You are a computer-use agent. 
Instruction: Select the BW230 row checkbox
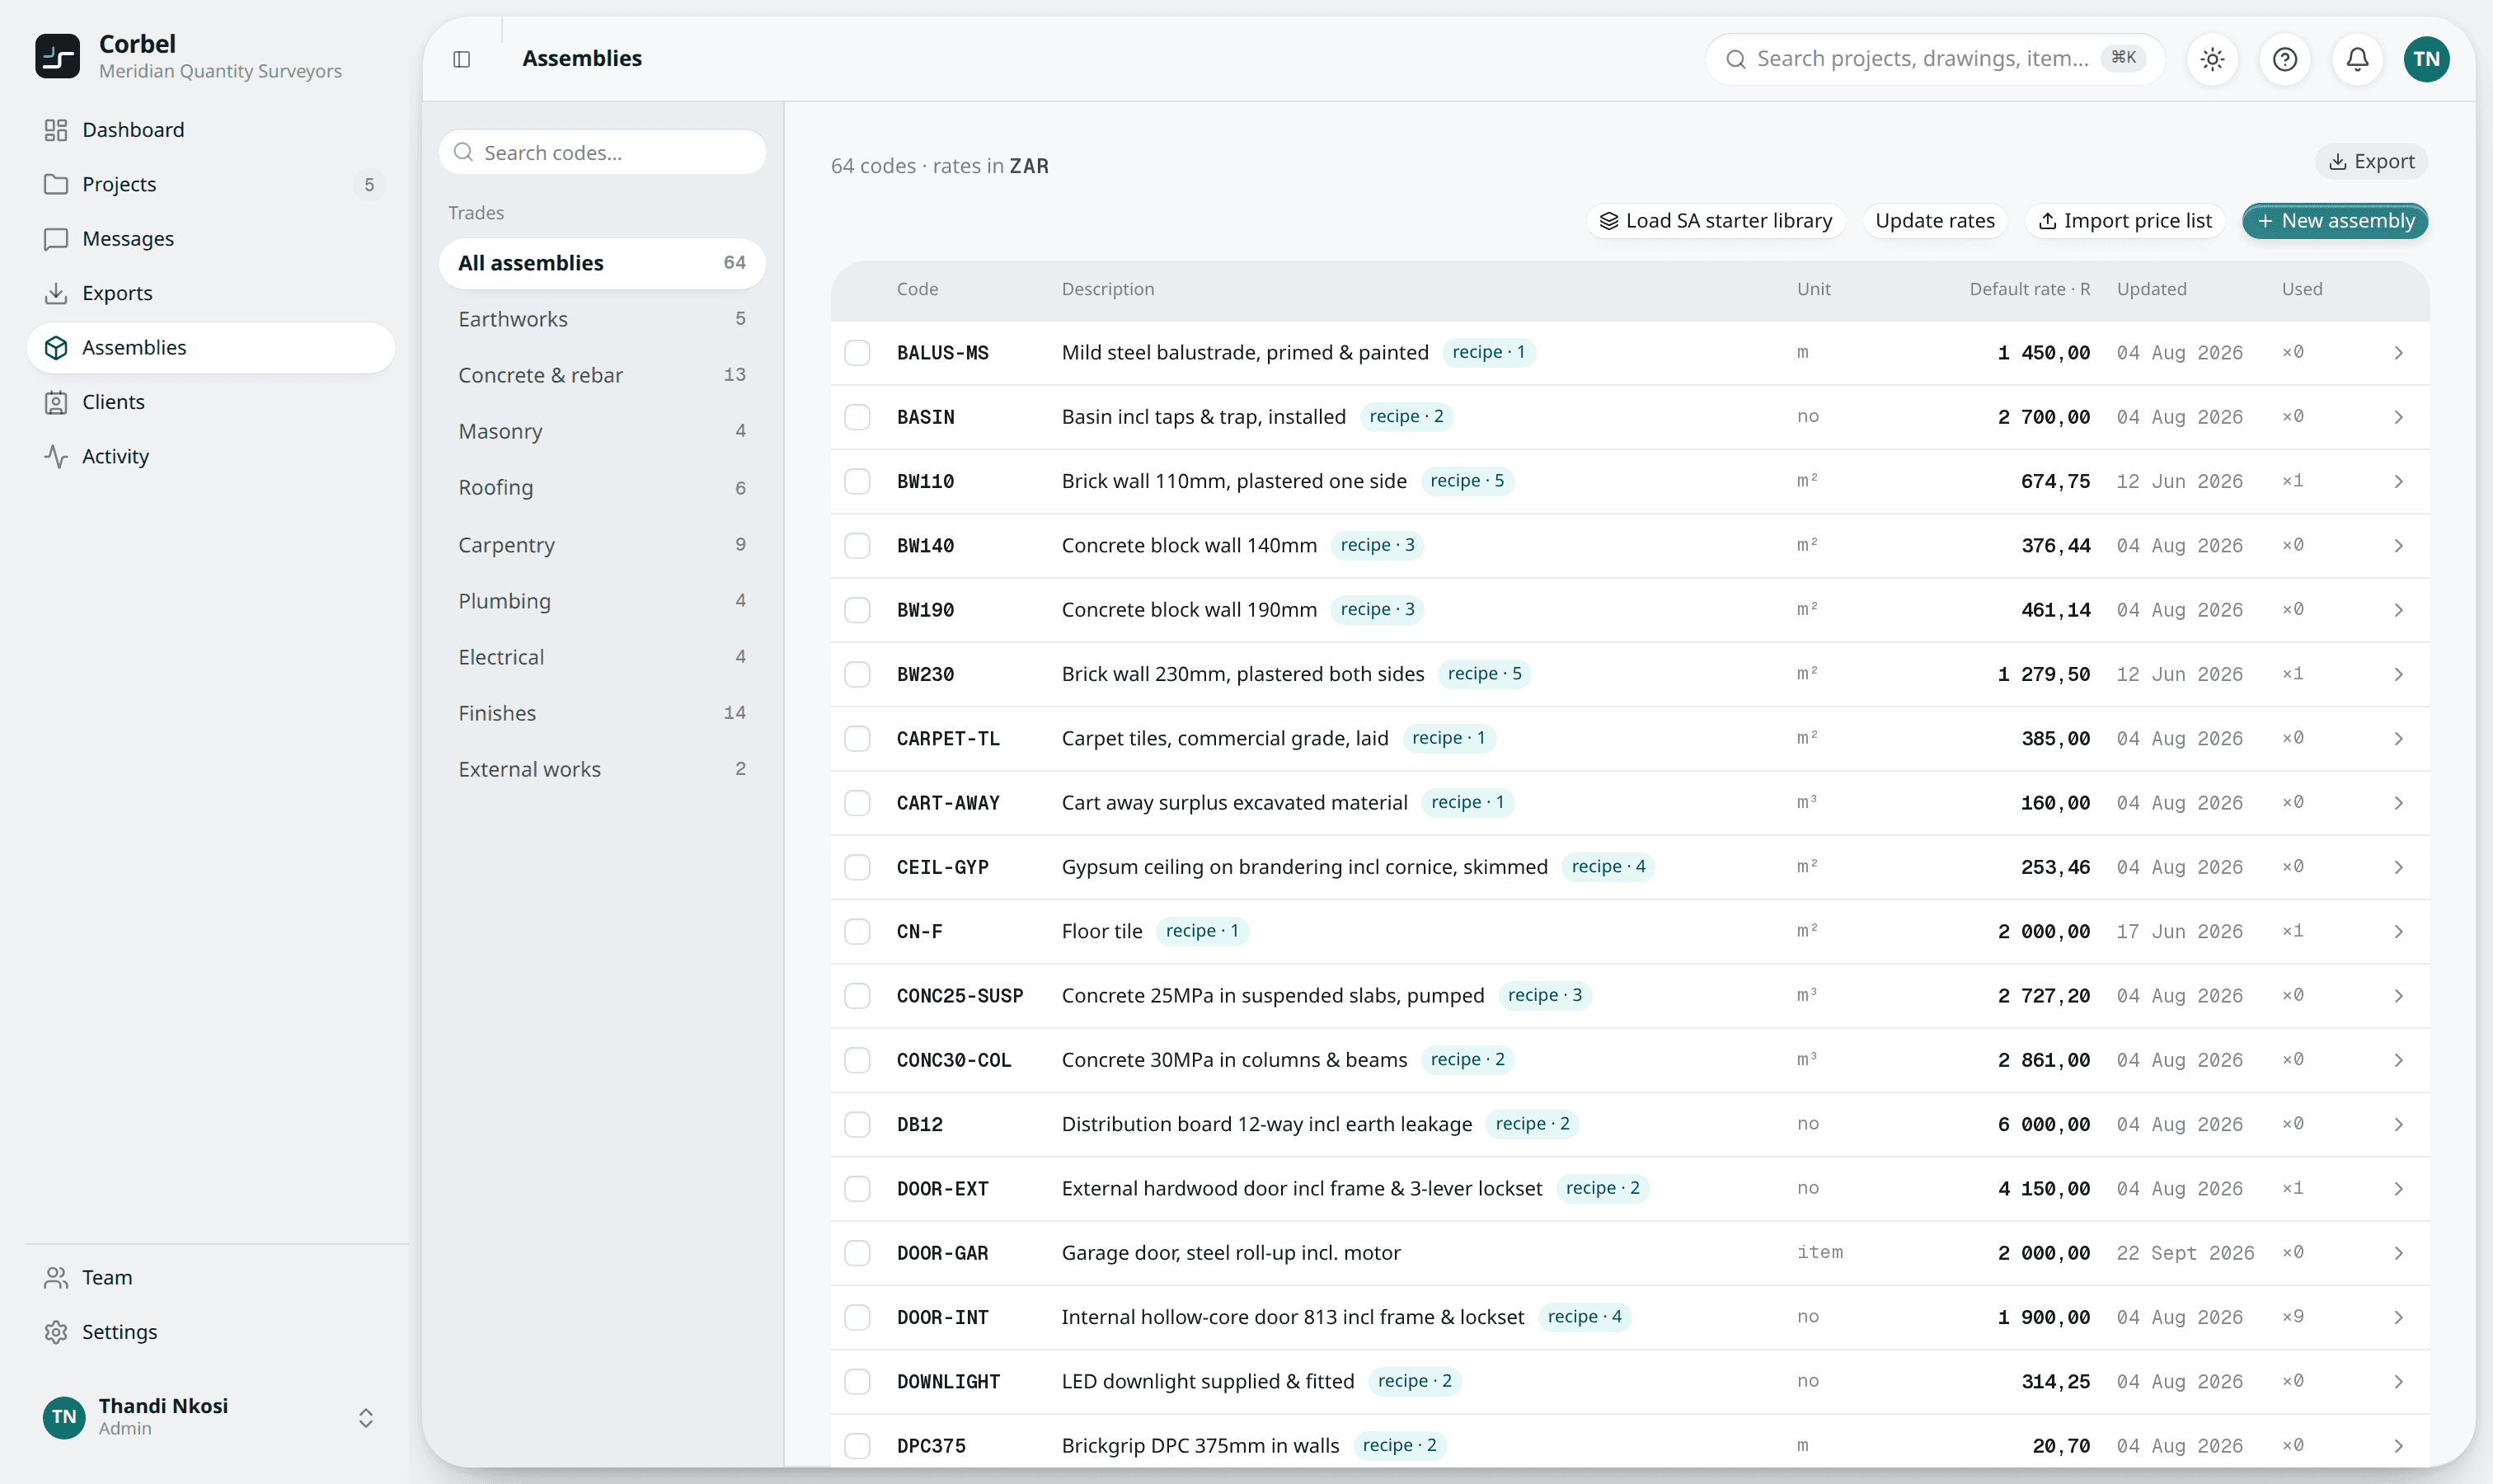click(x=857, y=674)
